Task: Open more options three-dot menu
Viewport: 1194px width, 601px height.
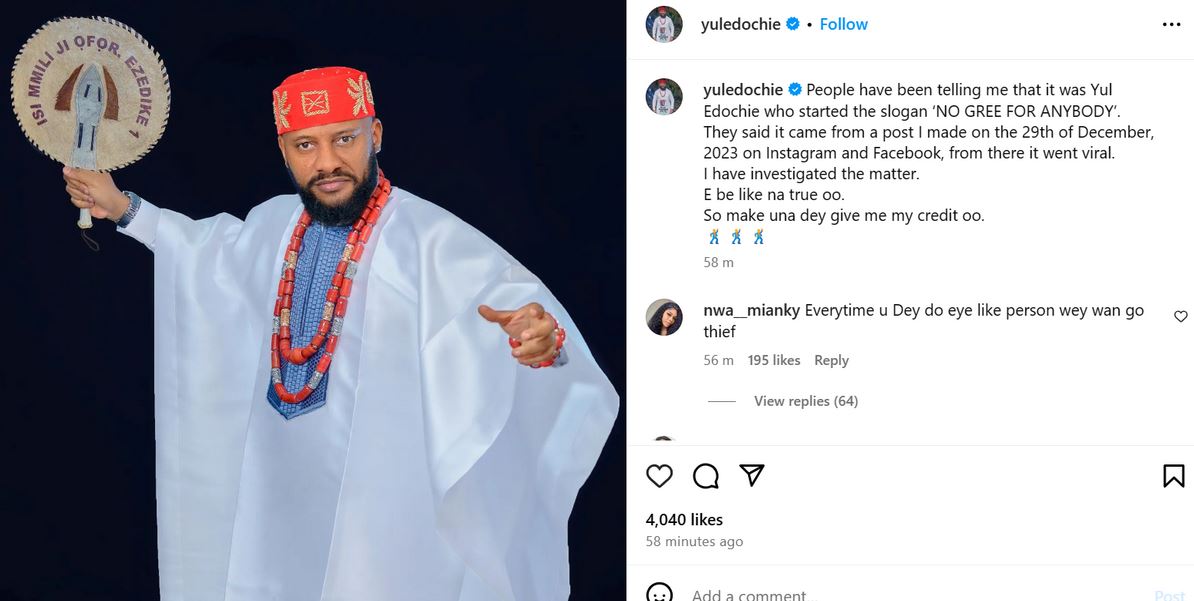Action: (x=1171, y=25)
